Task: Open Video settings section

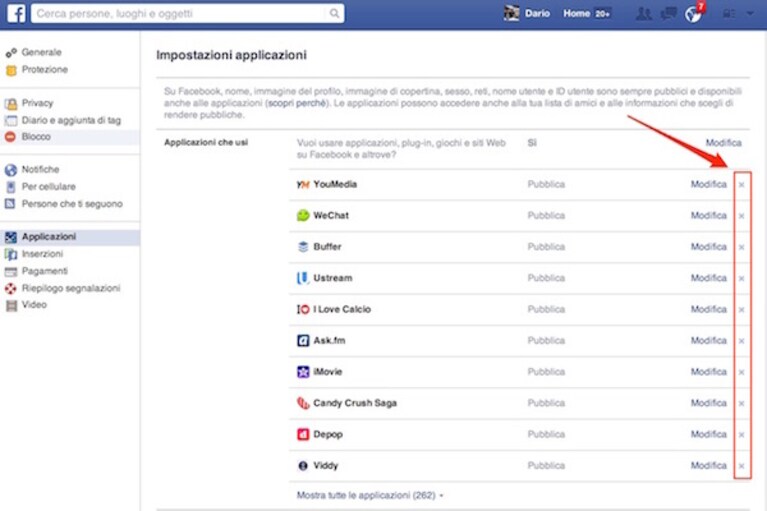Action: tap(34, 304)
